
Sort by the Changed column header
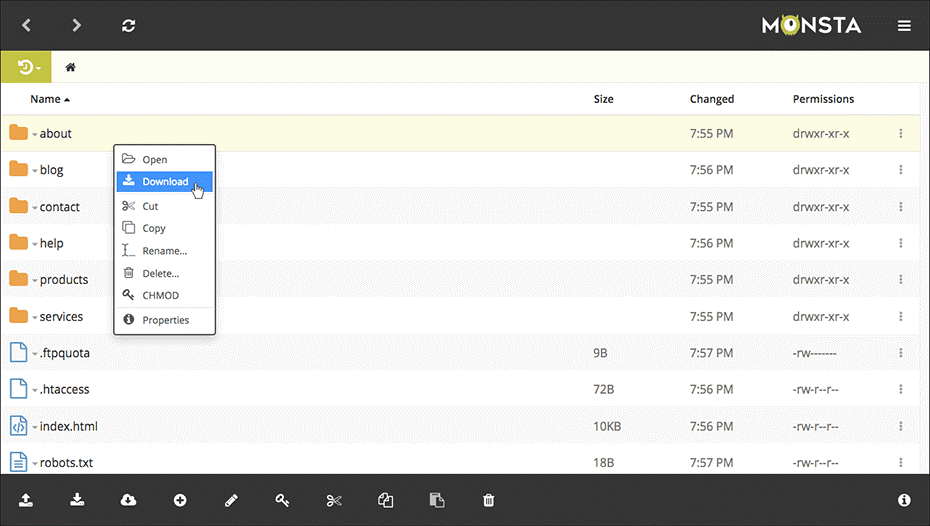[712, 99]
